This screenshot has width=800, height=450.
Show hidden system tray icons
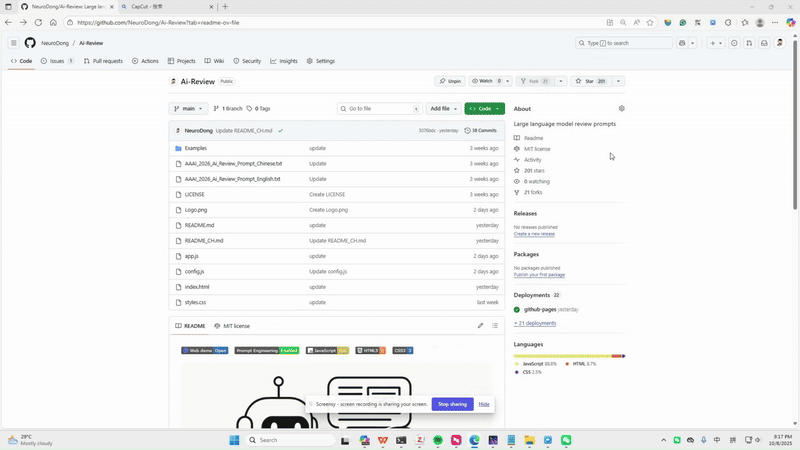663,440
